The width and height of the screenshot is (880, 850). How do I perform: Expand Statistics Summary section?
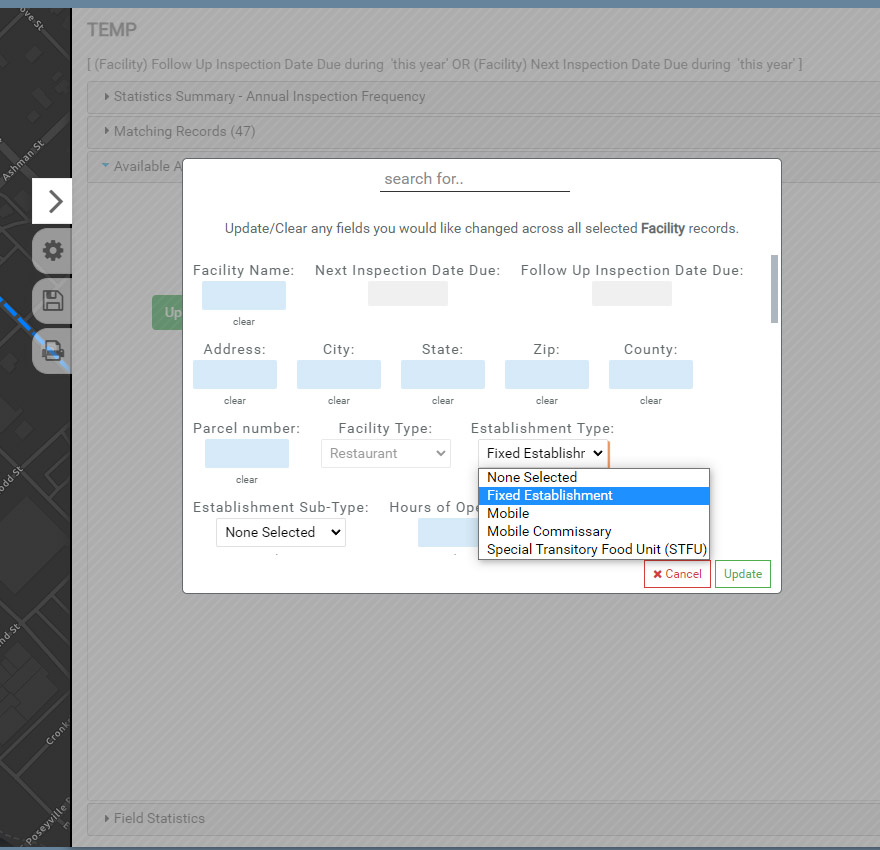(x=269, y=97)
